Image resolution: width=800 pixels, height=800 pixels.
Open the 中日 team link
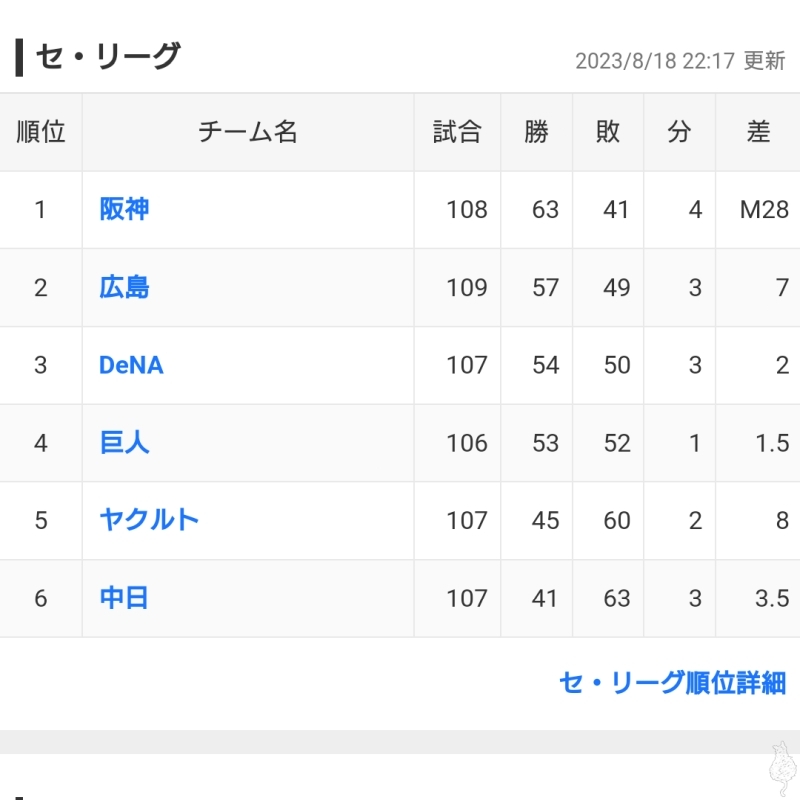[124, 598]
